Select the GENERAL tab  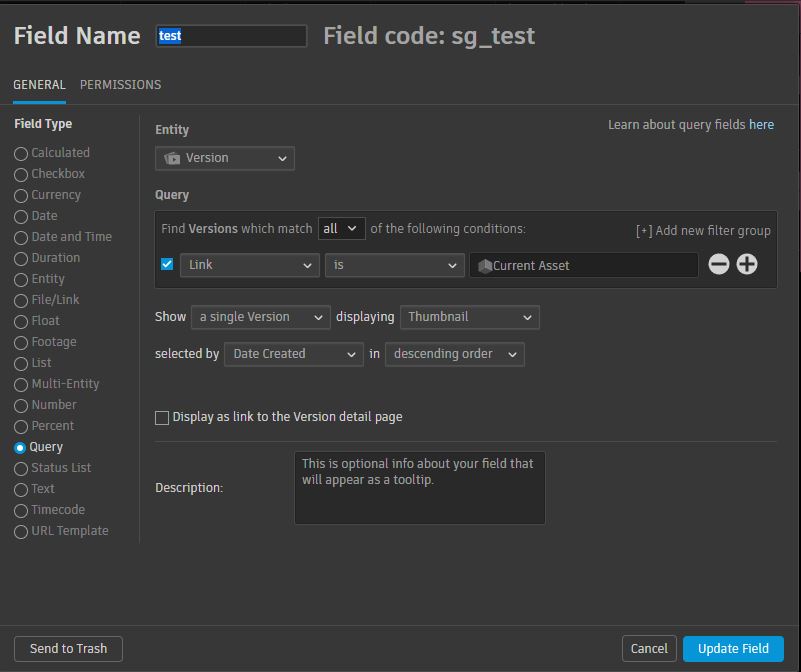pos(39,85)
